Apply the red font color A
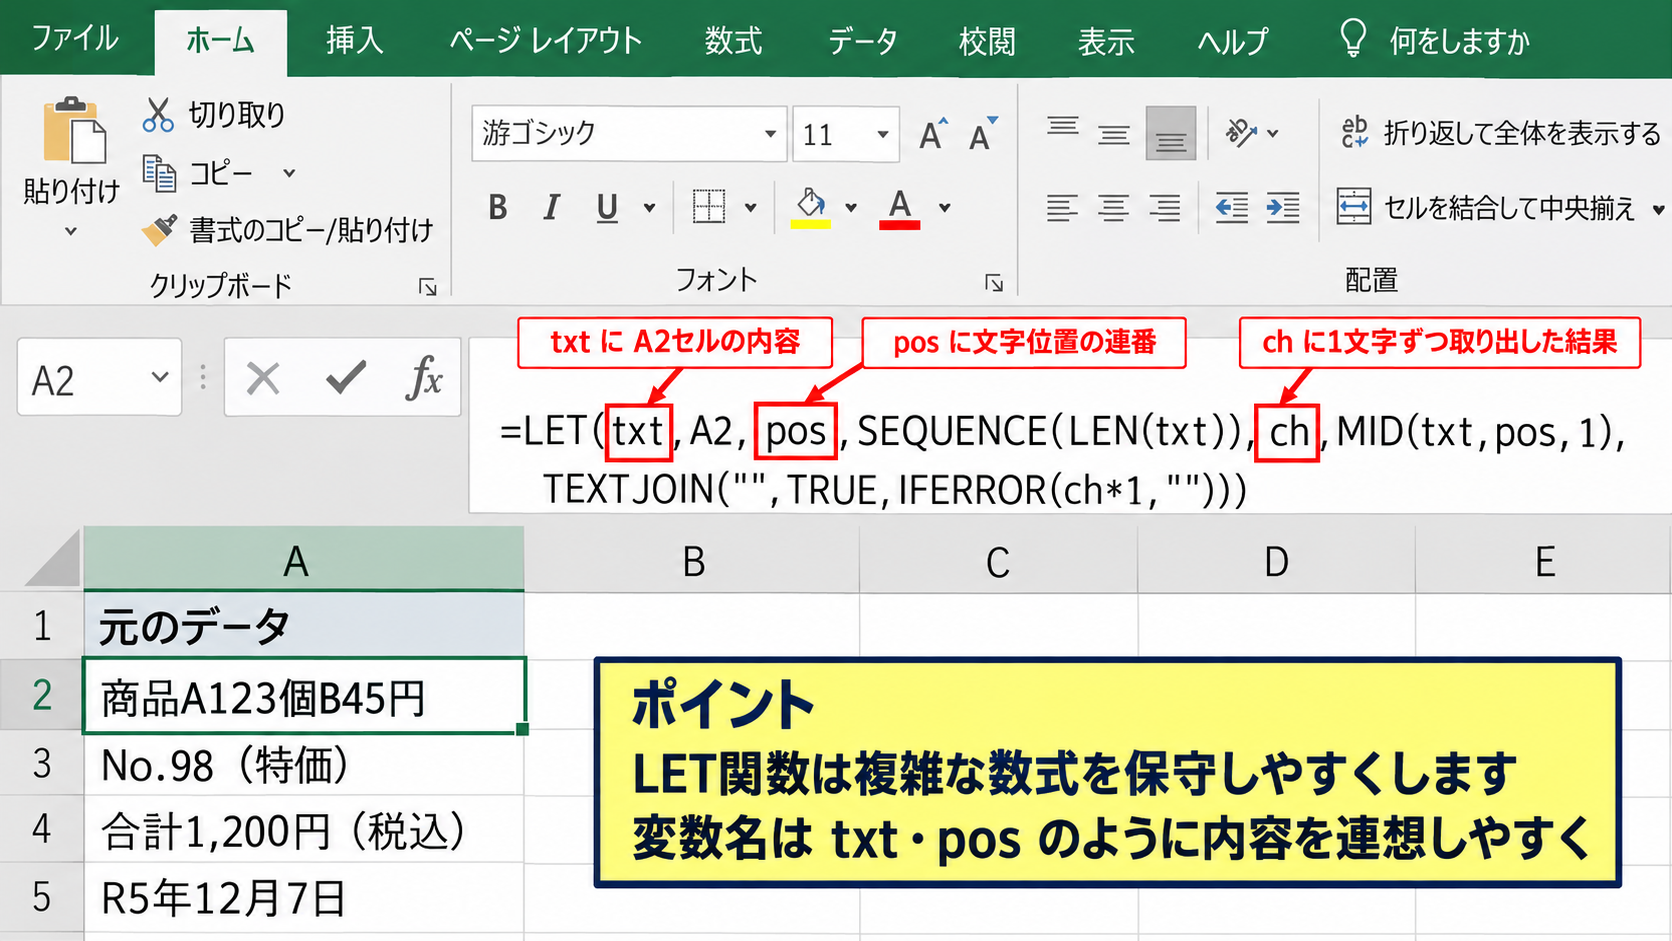This screenshot has height=941, width=1672. coord(900,208)
